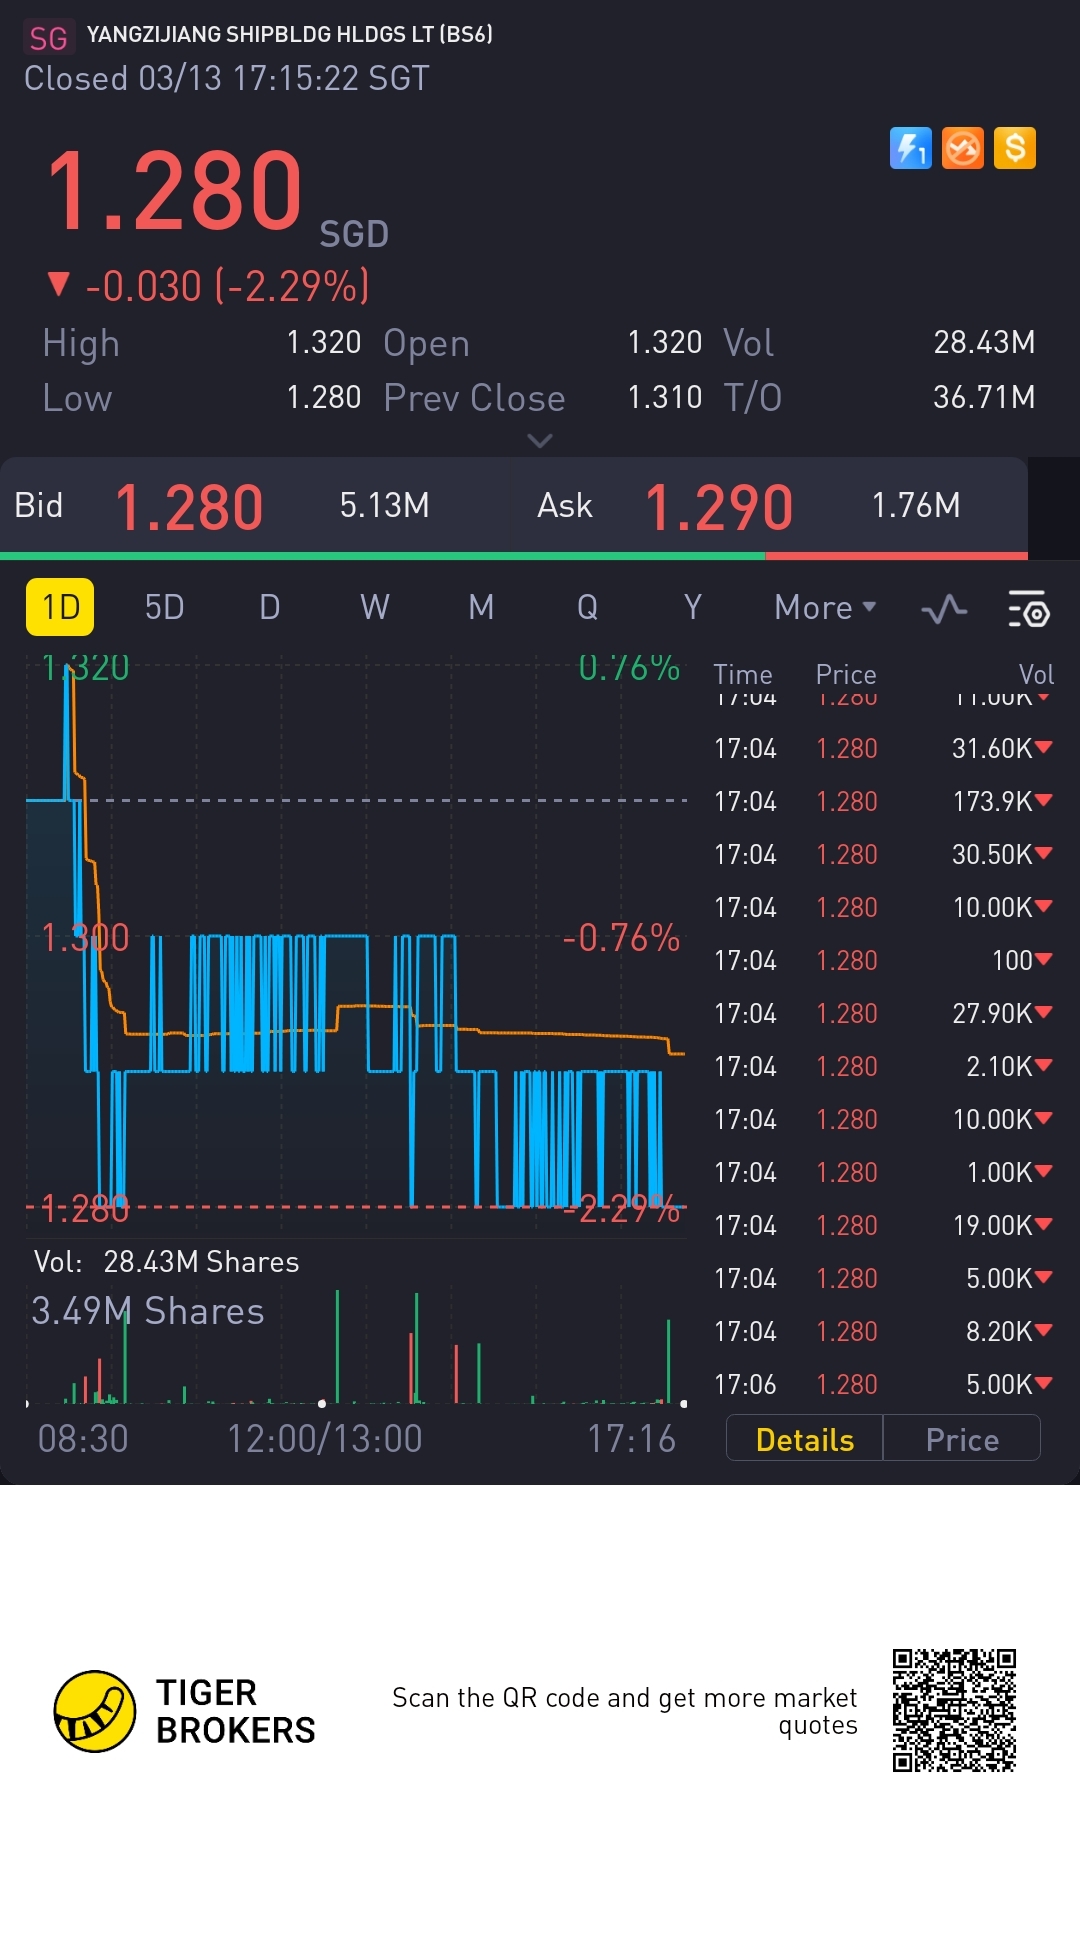Switch to the 5D chart tab
The image size is (1080, 1938).
pos(164,607)
